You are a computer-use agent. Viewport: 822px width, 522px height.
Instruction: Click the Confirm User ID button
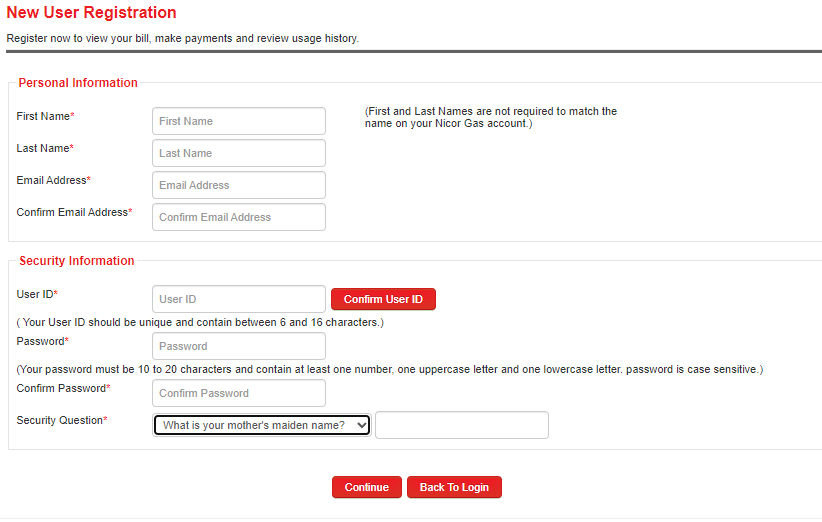click(x=383, y=299)
